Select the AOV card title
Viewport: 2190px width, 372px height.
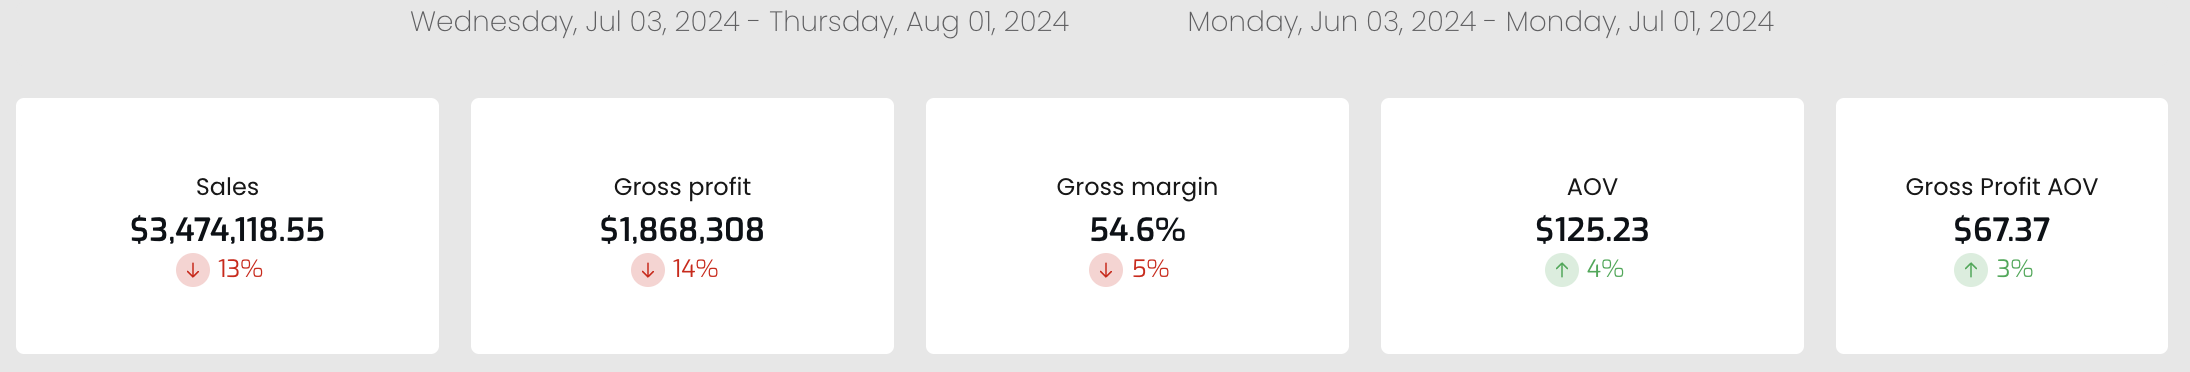click(1592, 187)
